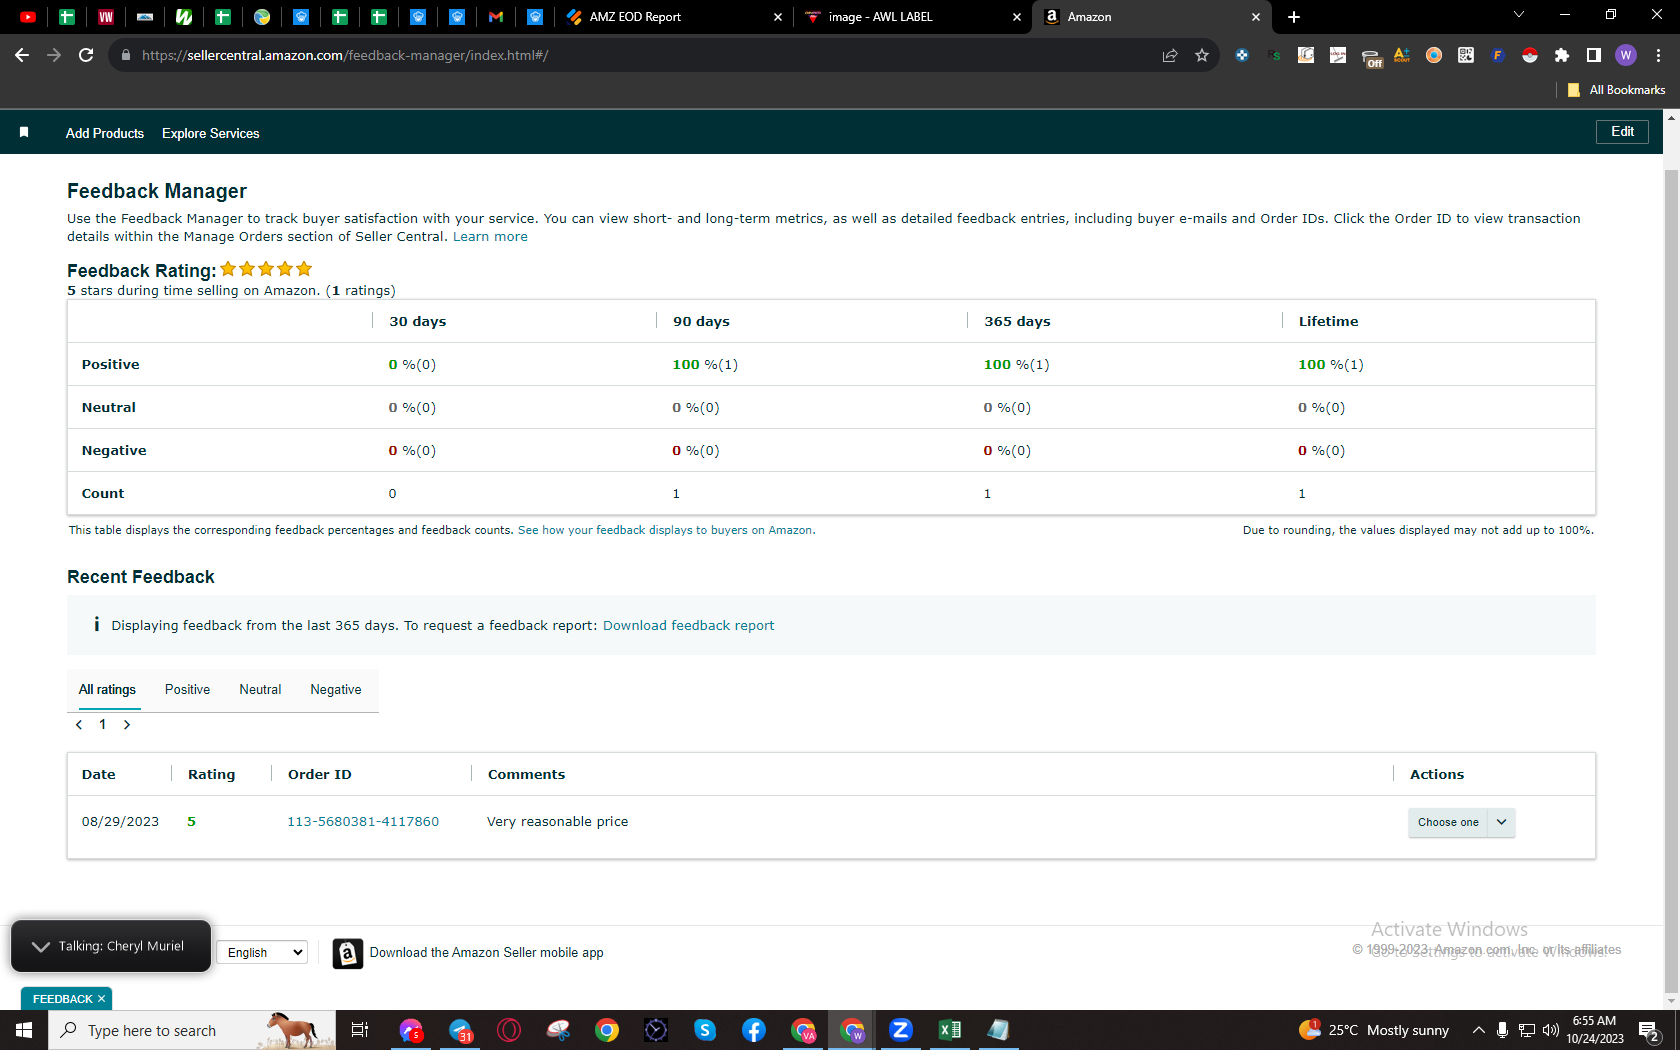Viewport: 1680px width, 1050px height.
Task: Open the English language selector
Action: pyautogui.click(x=263, y=953)
